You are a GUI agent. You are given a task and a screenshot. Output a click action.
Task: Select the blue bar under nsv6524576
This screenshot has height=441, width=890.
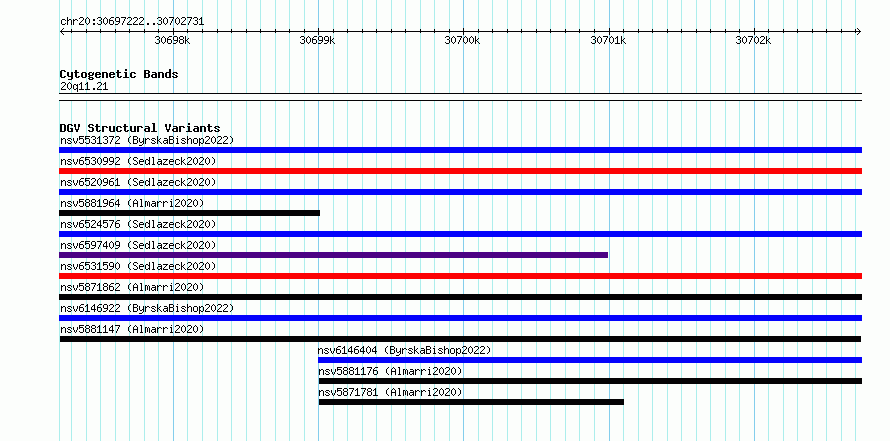coord(460,234)
